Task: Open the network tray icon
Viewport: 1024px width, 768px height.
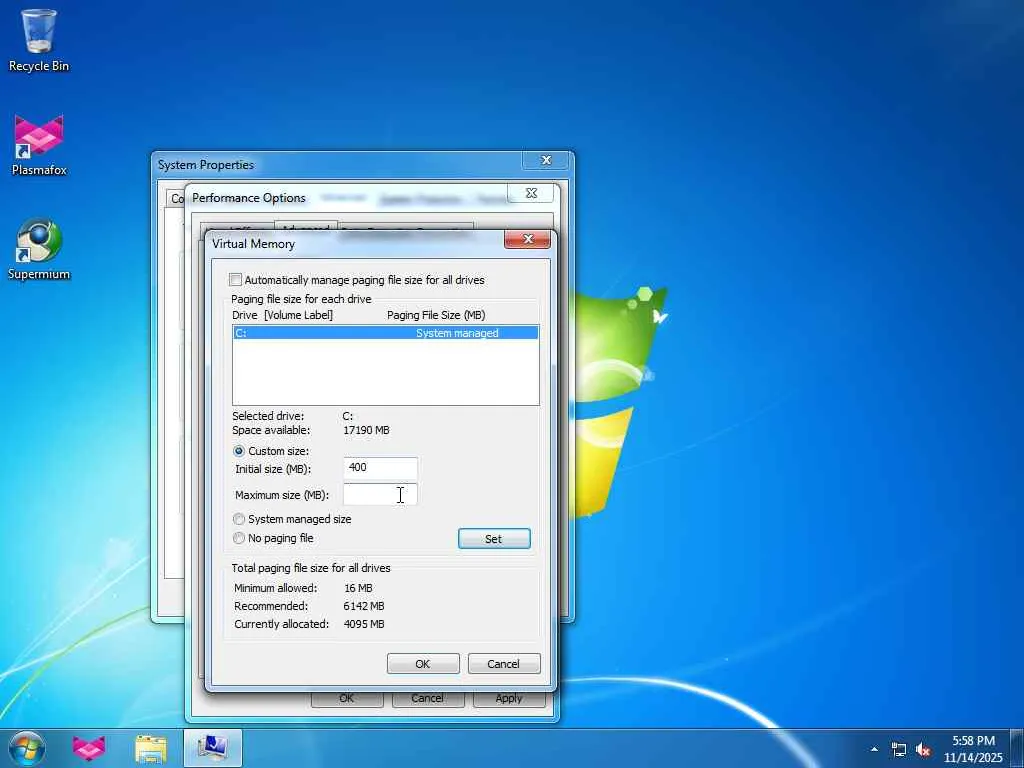Action: (899, 750)
